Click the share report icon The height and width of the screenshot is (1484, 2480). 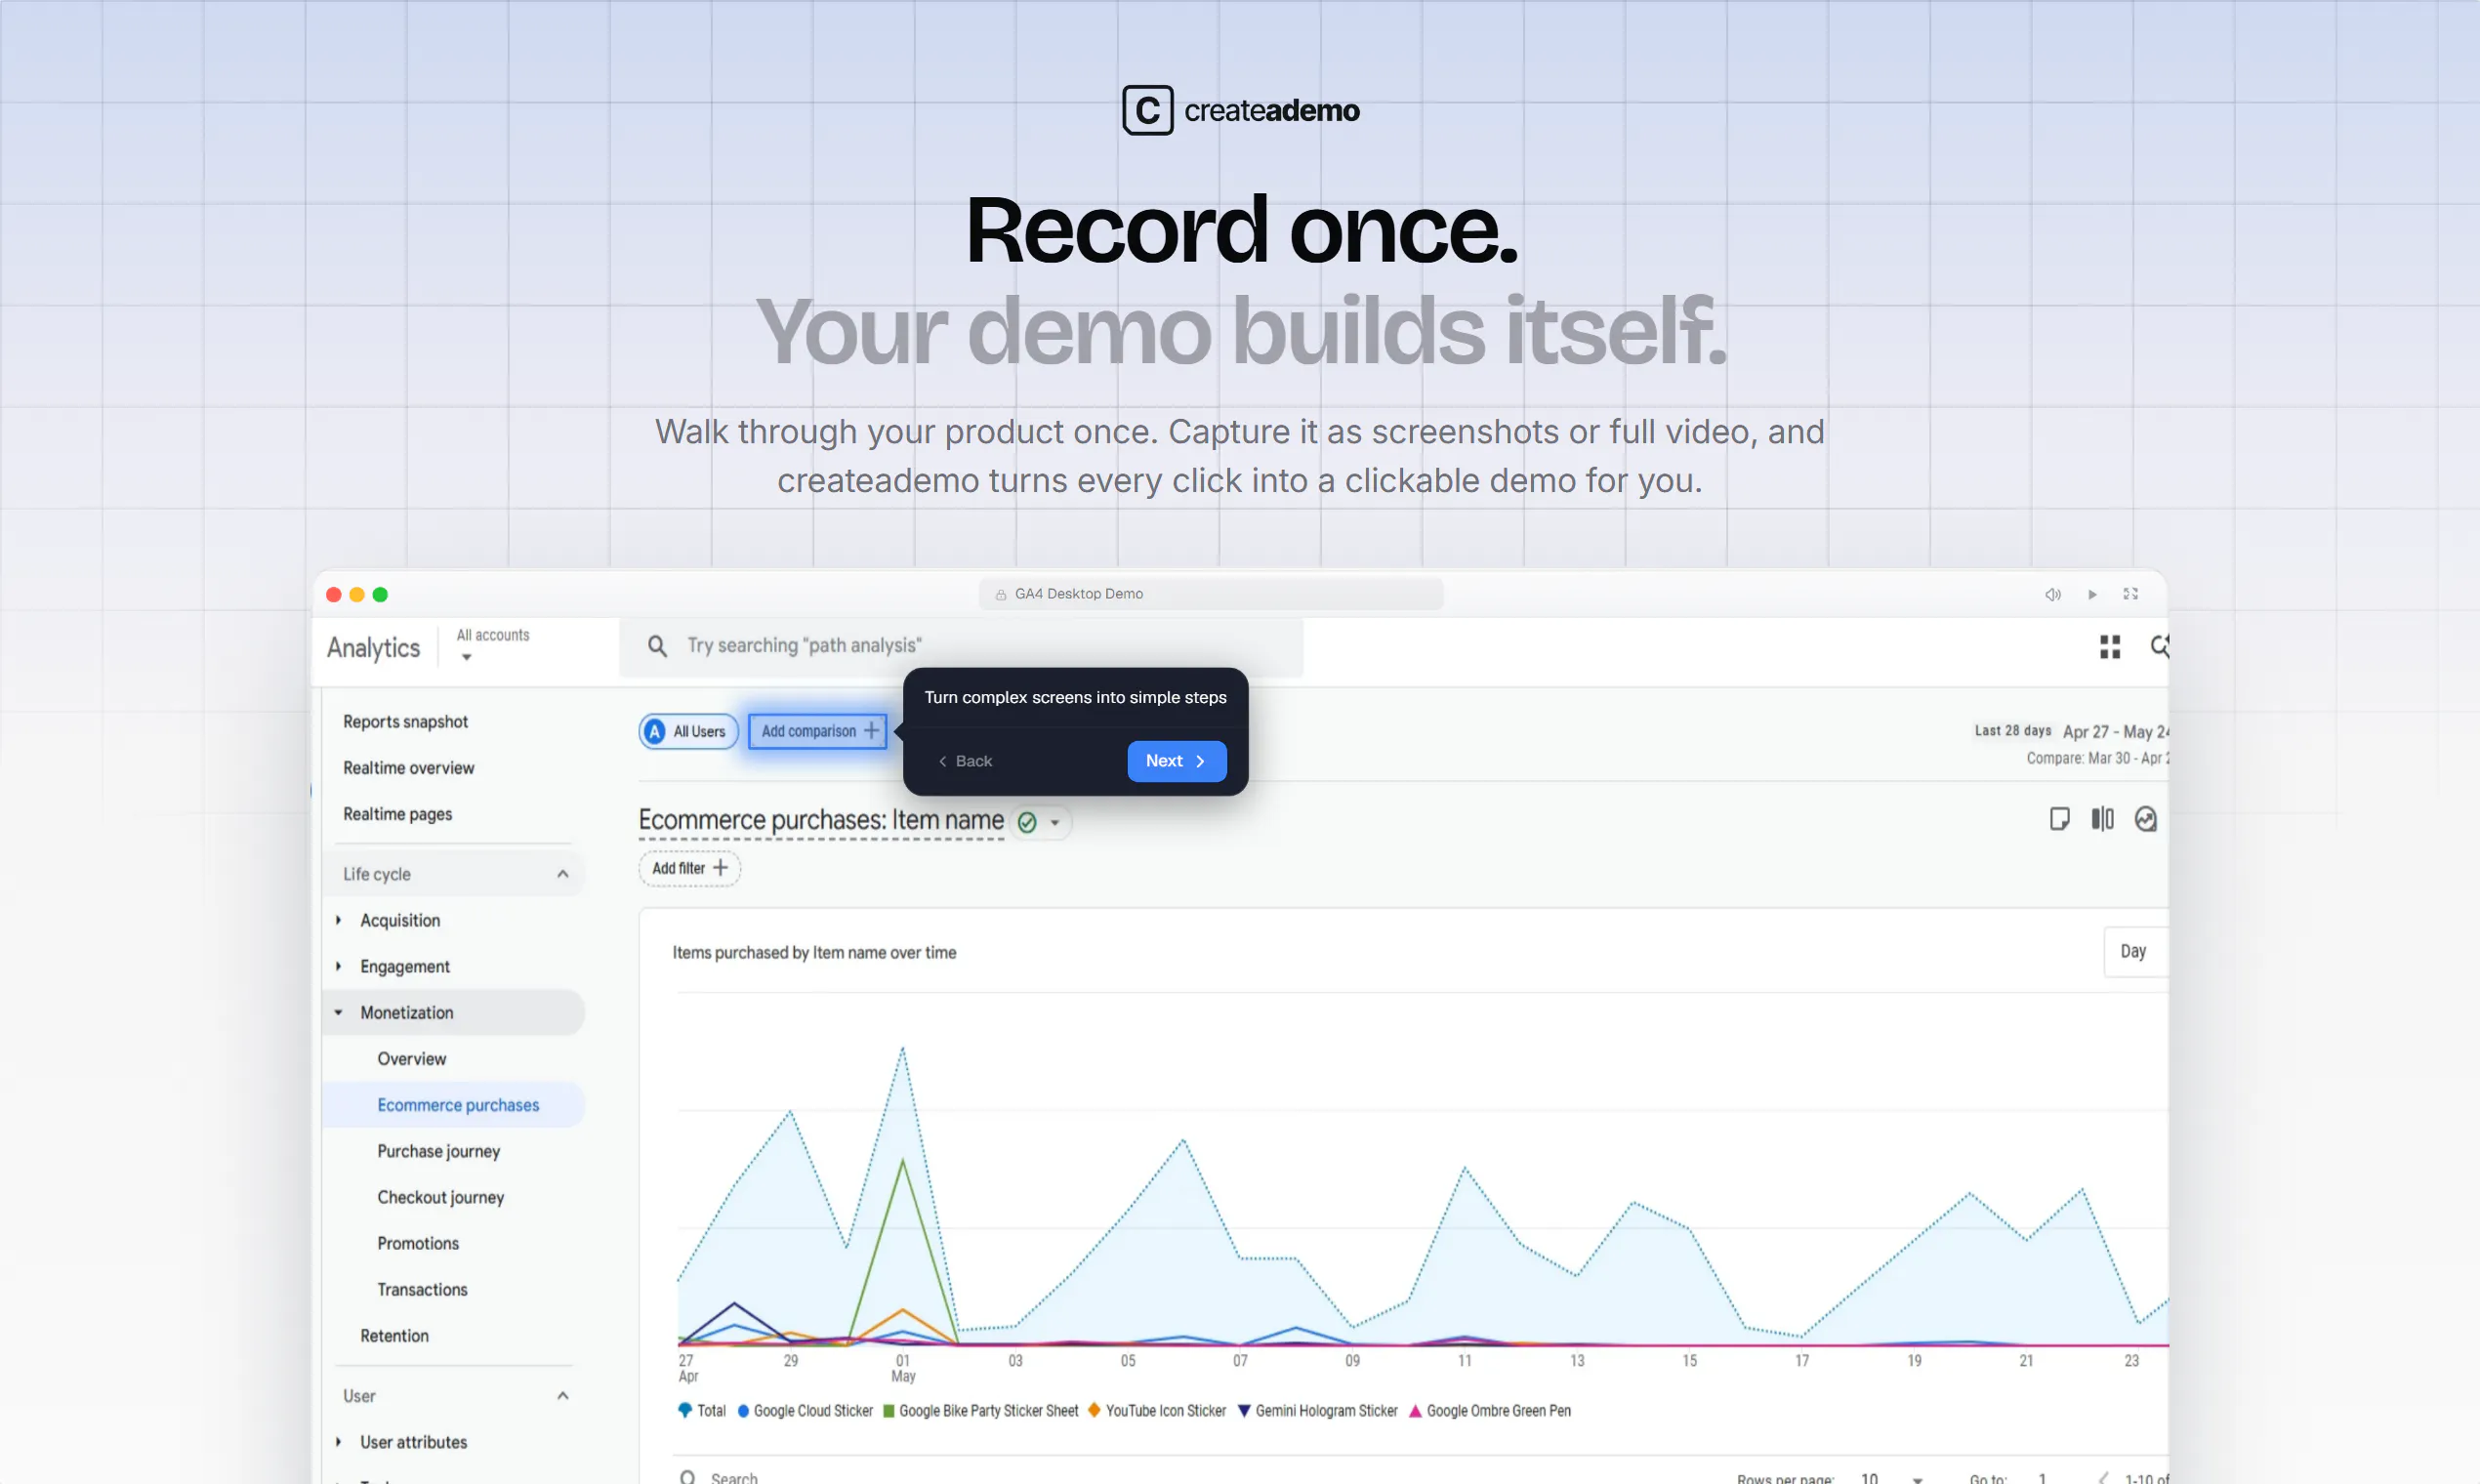click(x=2059, y=819)
